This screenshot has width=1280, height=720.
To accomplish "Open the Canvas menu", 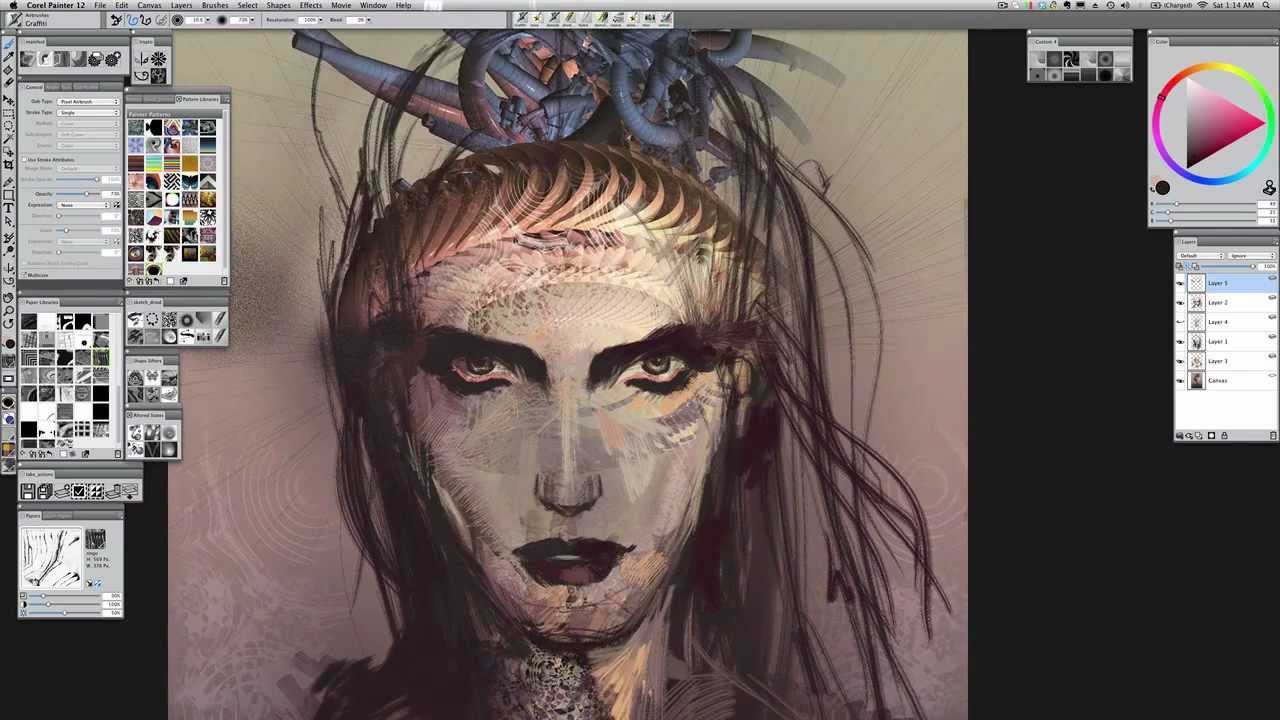I will pos(149,5).
